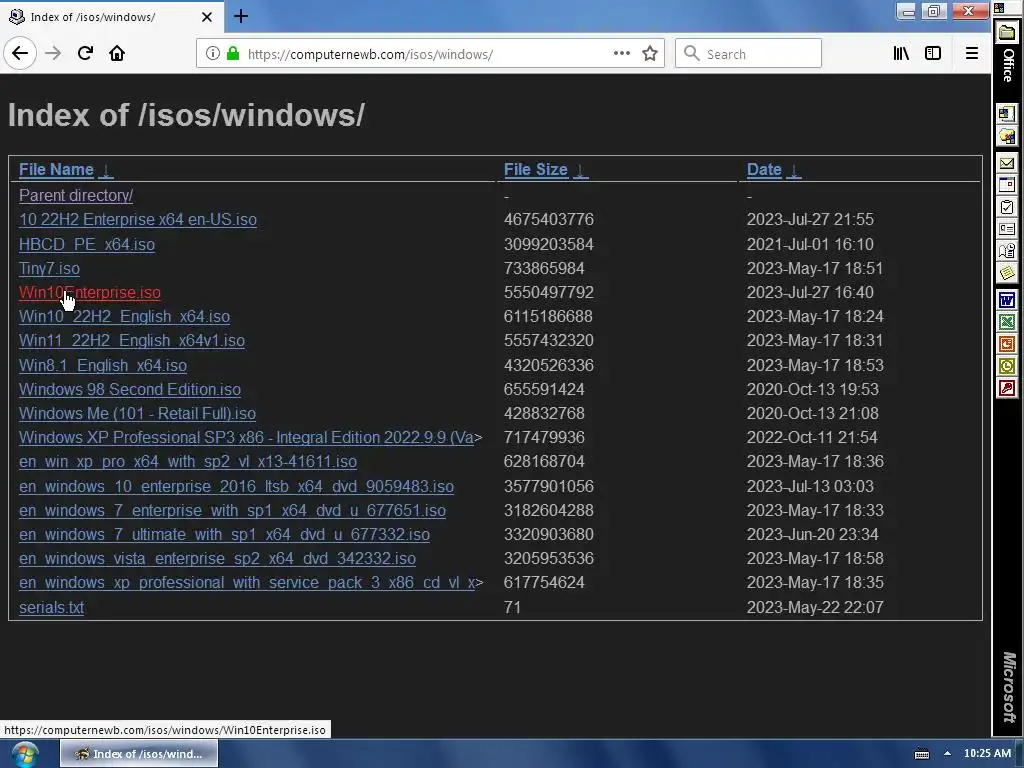The image size is (1024, 768).
Task: Download en_windows_7_ultimate_with_sp1_x64_dvd_u_677332.iso
Action: pyautogui.click(x=225, y=535)
